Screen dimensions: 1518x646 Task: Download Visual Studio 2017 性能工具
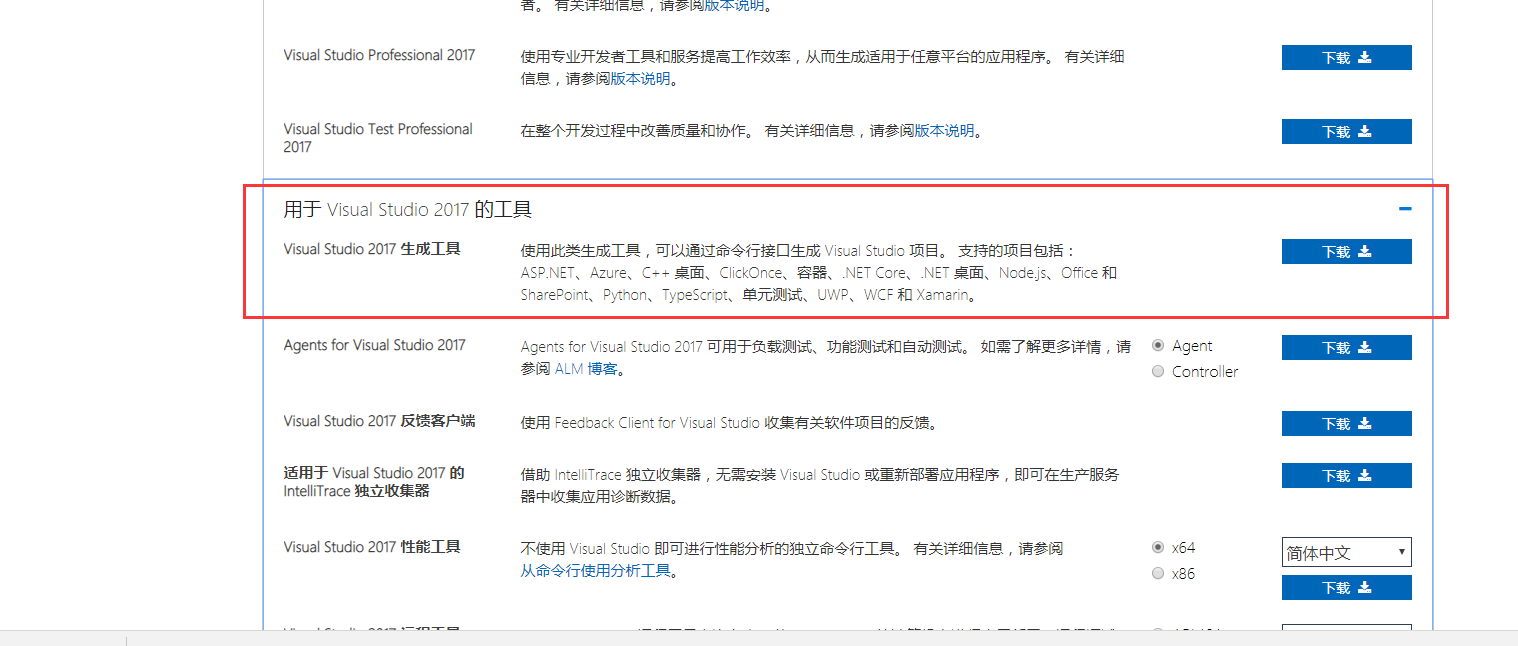tap(1346, 588)
